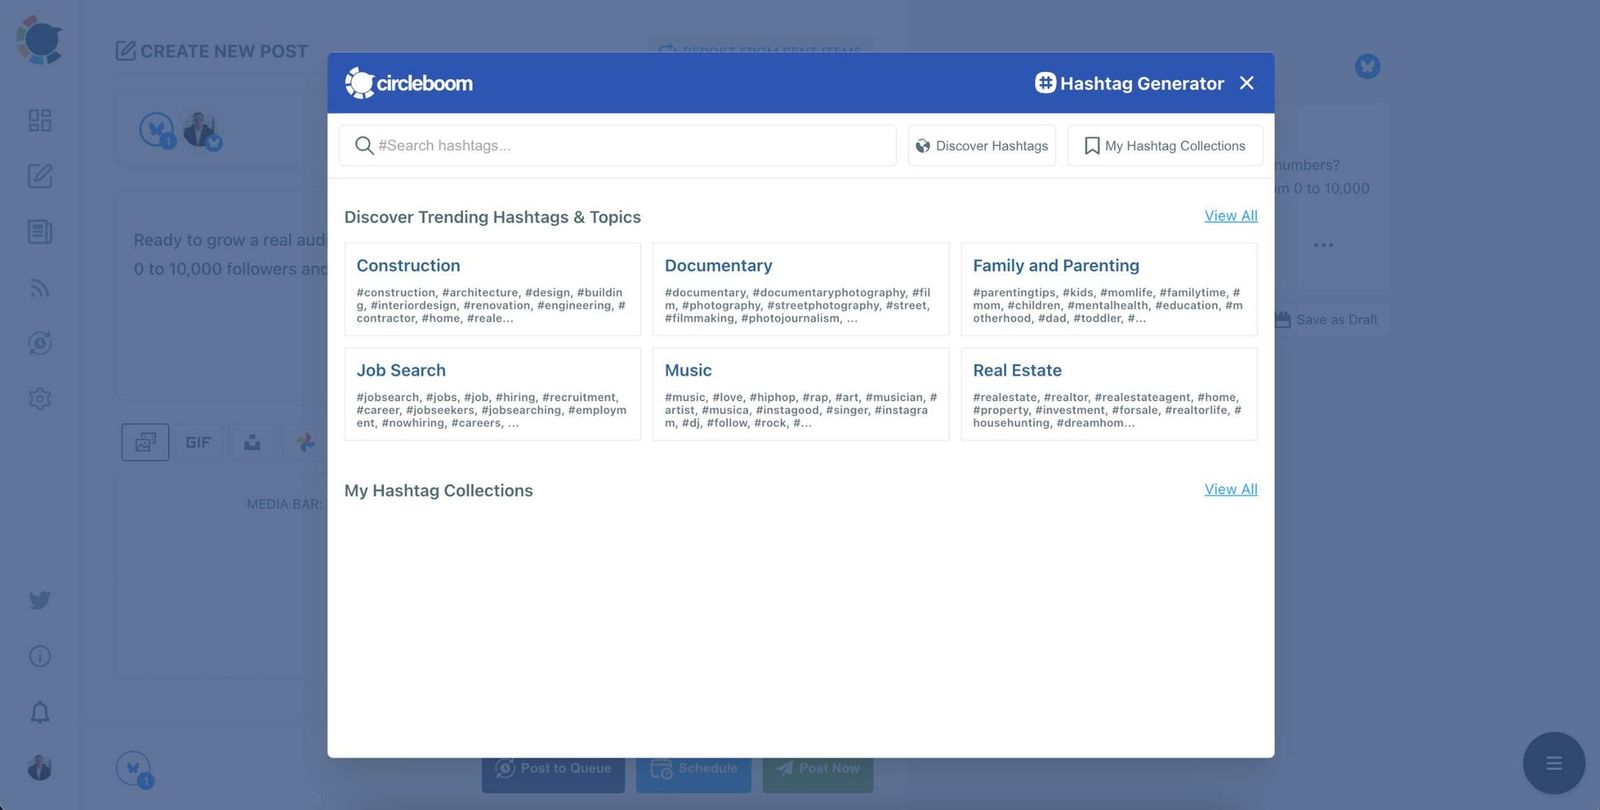Choose the Family and Parenting topic card

tap(1109, 289)
